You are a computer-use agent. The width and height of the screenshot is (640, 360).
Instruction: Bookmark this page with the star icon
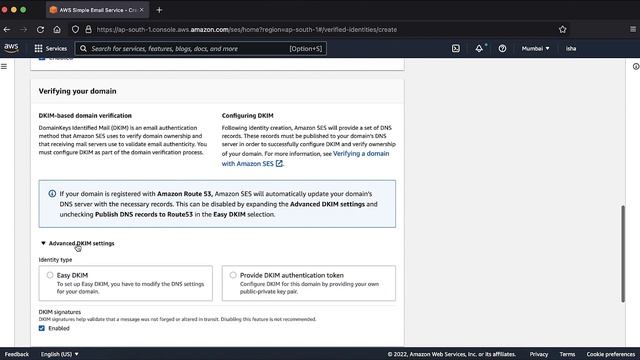pos(562,29)
